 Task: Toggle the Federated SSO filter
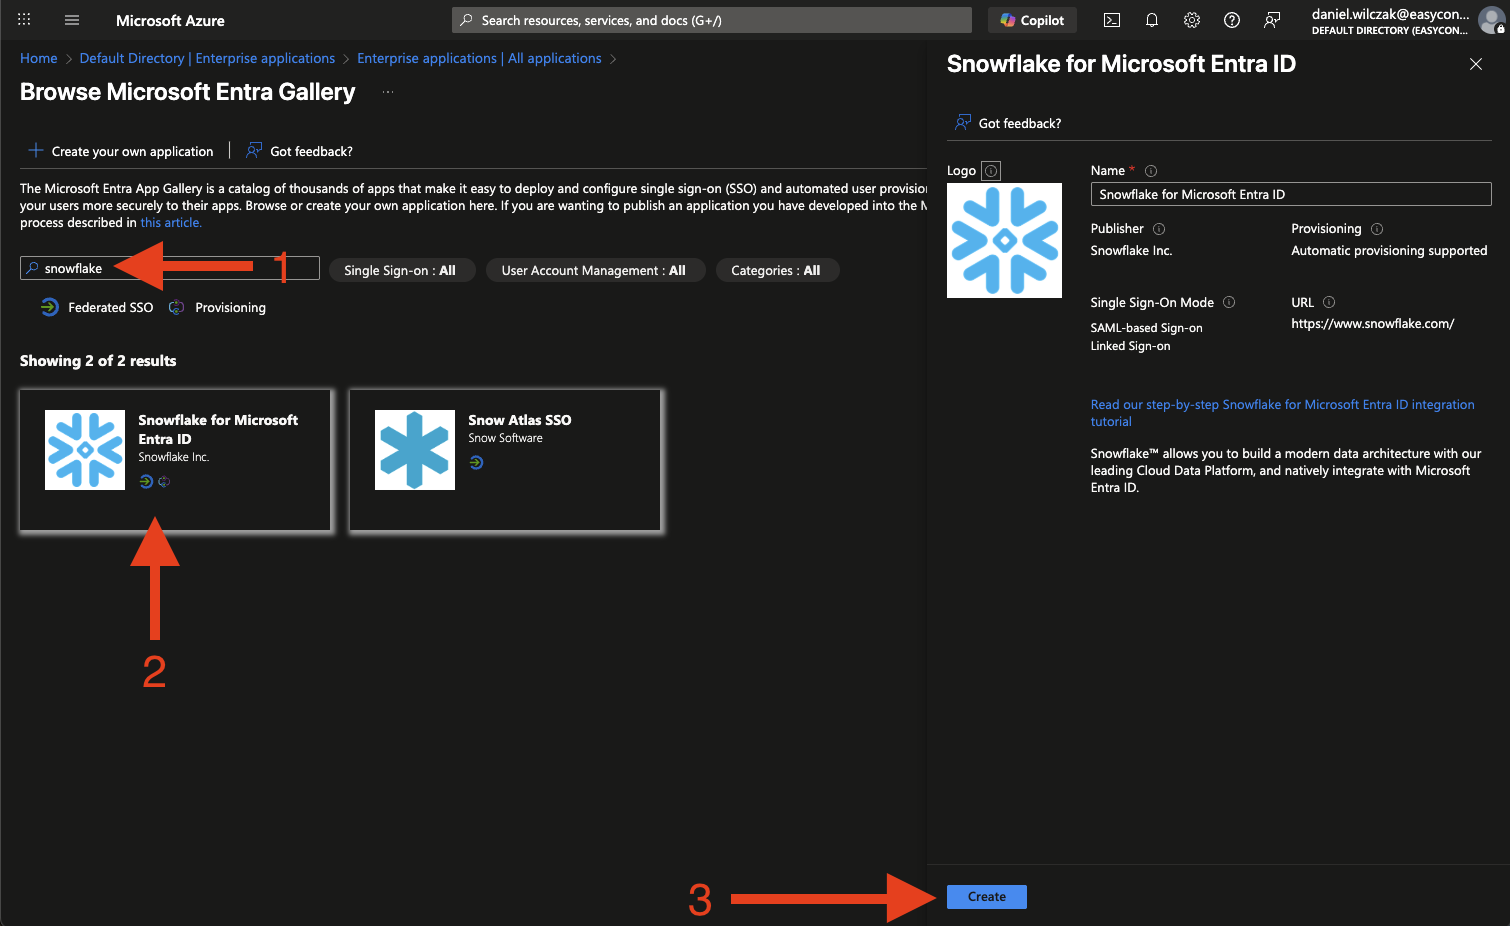[98, 308]
